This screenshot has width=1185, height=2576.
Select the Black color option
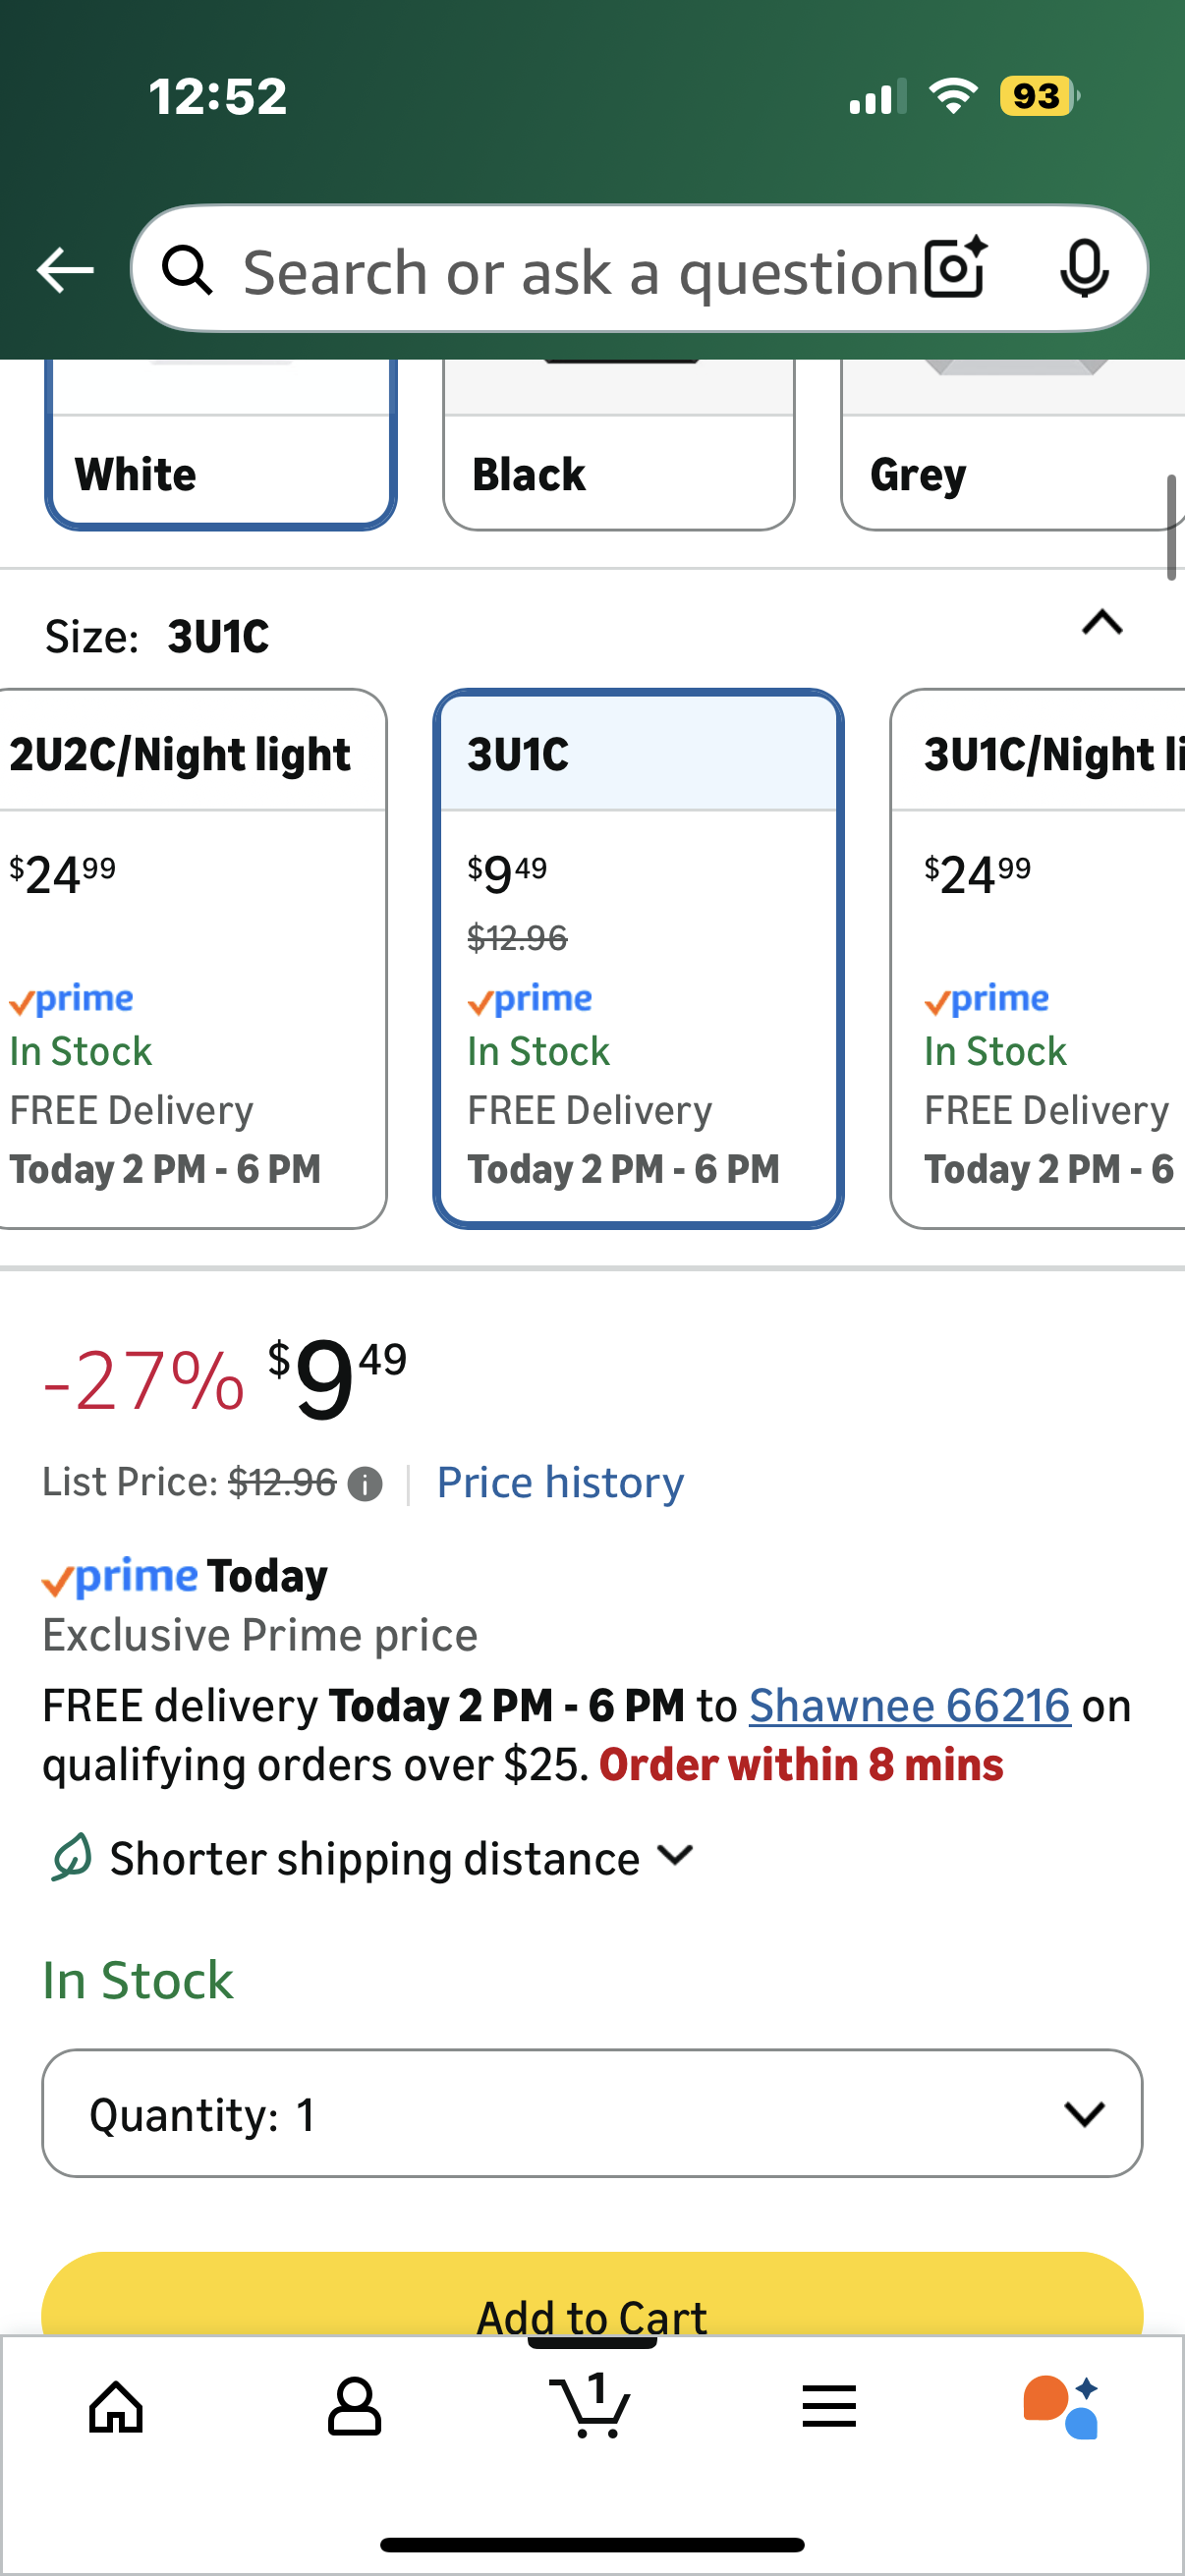pos(618,470)
